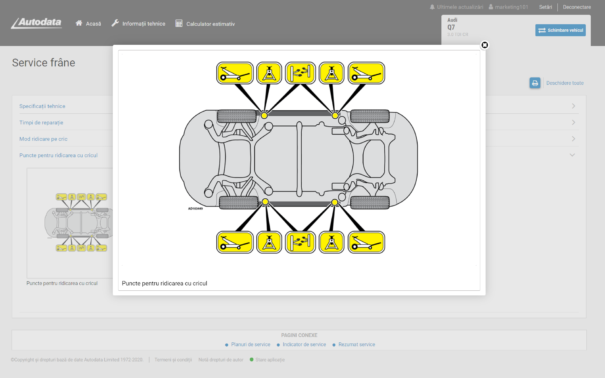
Task: Click the wrench icon beside Informații tehnice
Action: click(115, 23)
